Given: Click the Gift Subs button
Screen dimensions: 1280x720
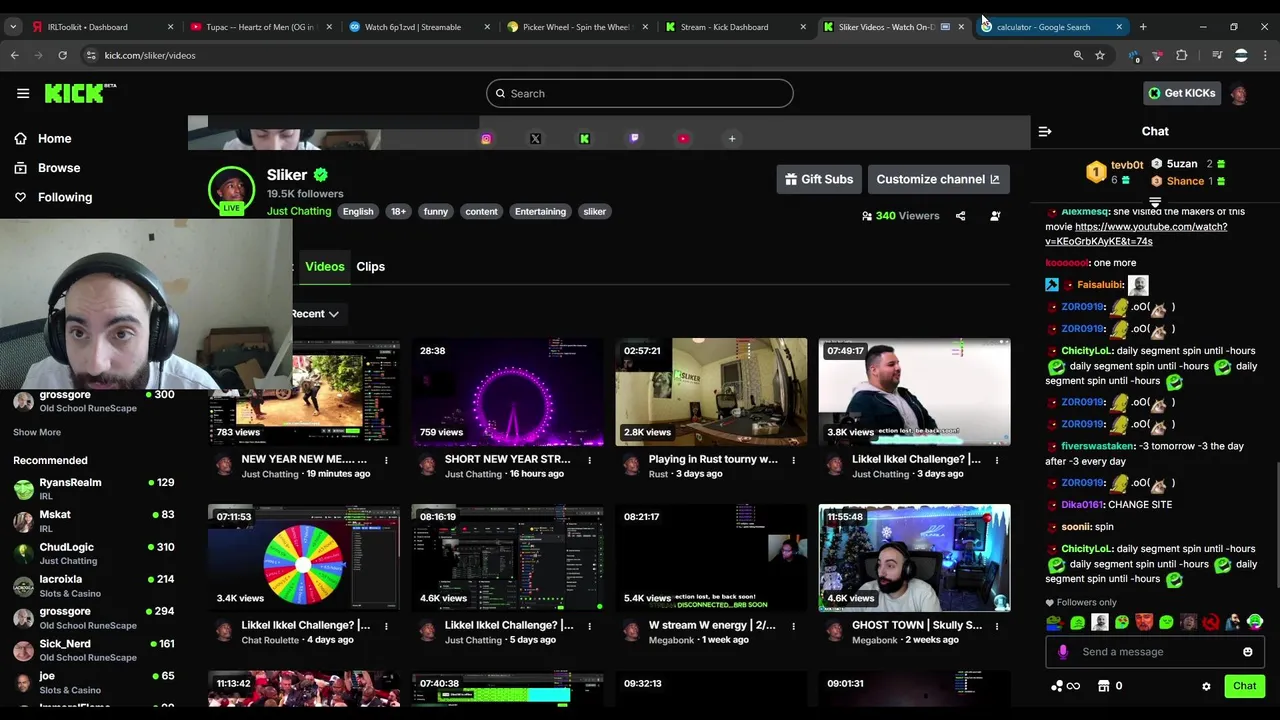Looking at the screenshot, I should 819,179.
